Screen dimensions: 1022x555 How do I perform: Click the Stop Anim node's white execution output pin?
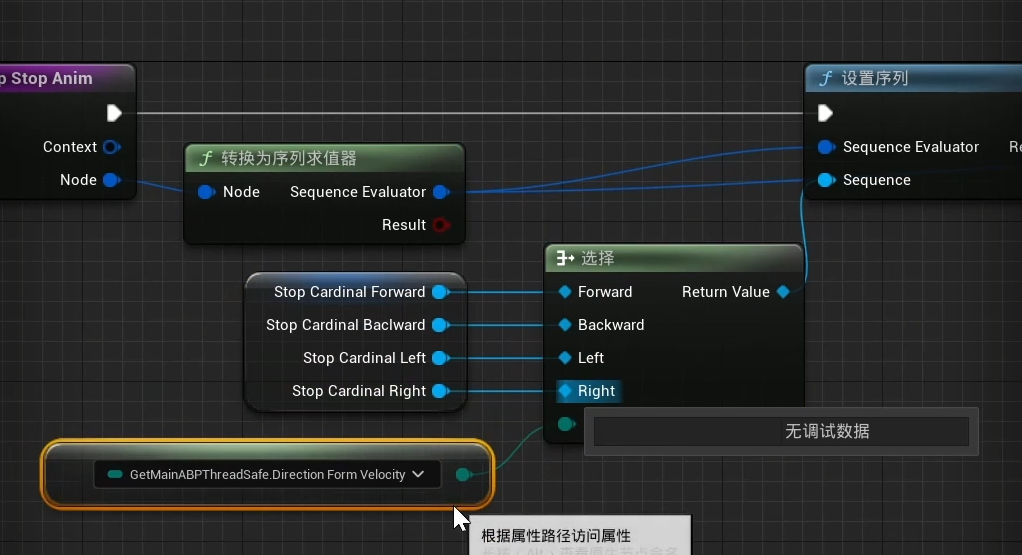pos(114,113)
